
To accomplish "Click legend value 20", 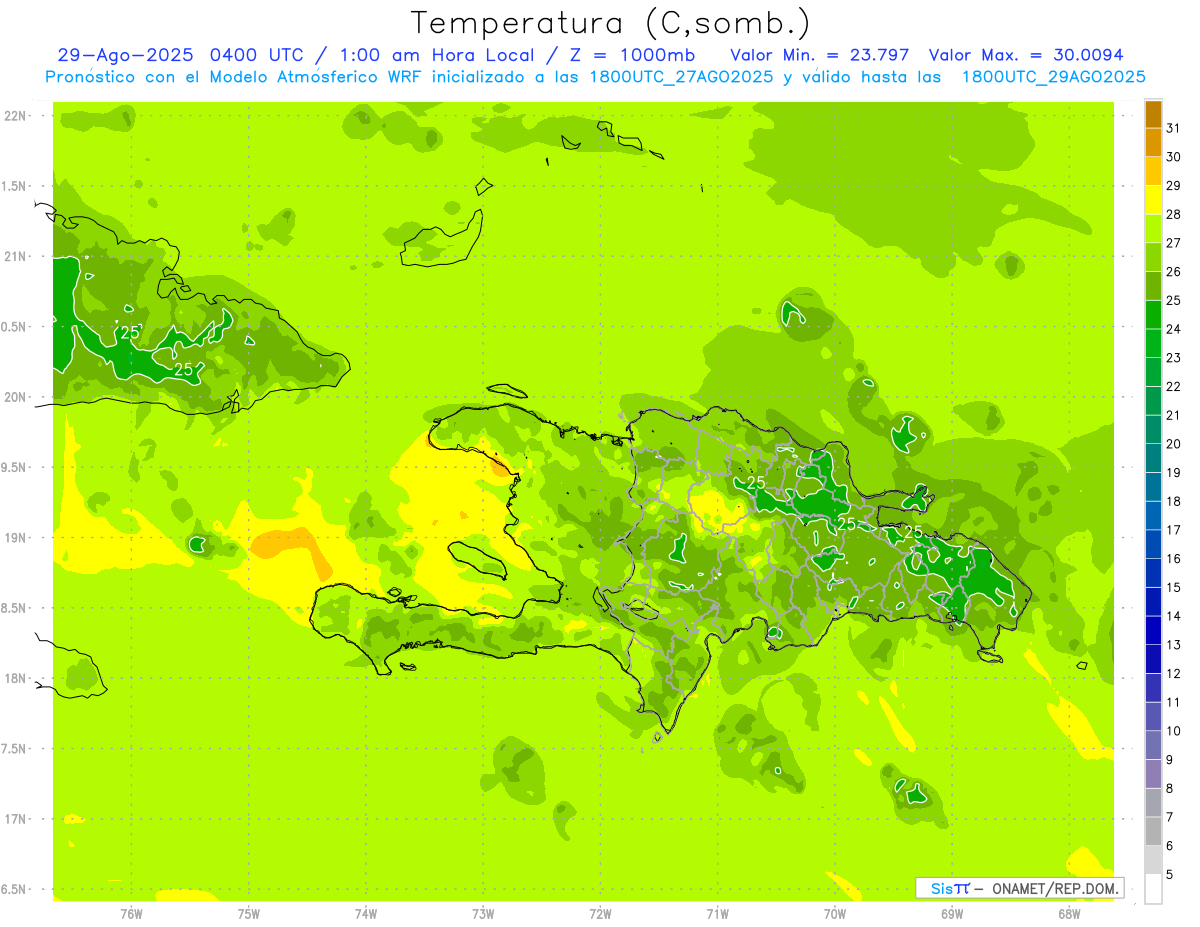I will [x=1174, y=444].
